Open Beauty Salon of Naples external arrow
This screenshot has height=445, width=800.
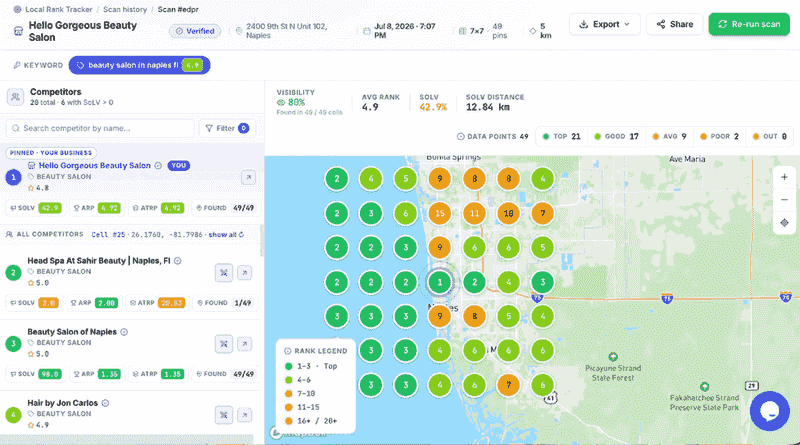tap(245, 344)
